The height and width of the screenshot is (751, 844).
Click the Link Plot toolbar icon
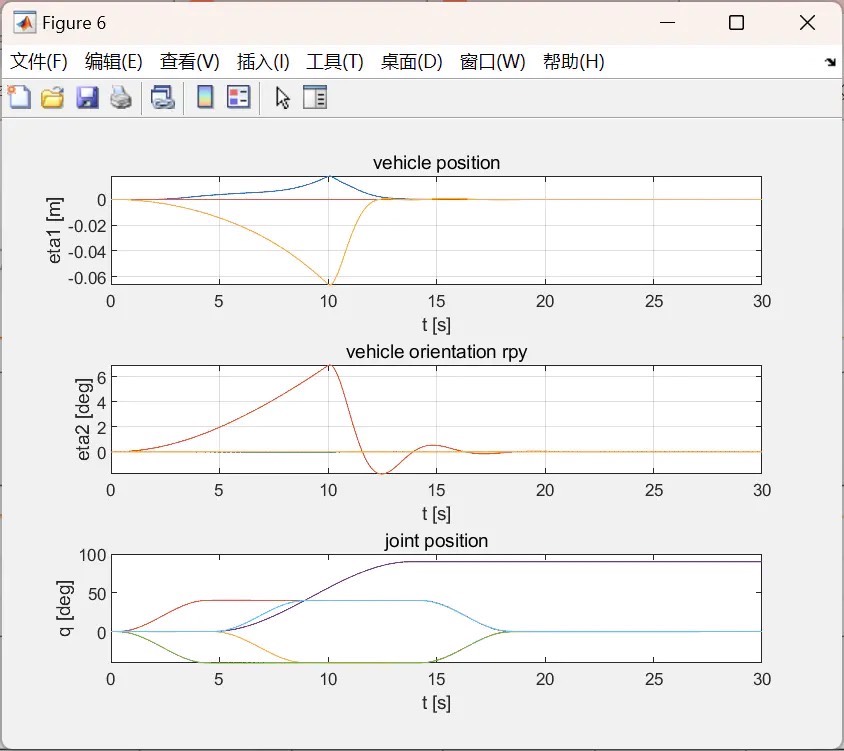coord(163,98)
